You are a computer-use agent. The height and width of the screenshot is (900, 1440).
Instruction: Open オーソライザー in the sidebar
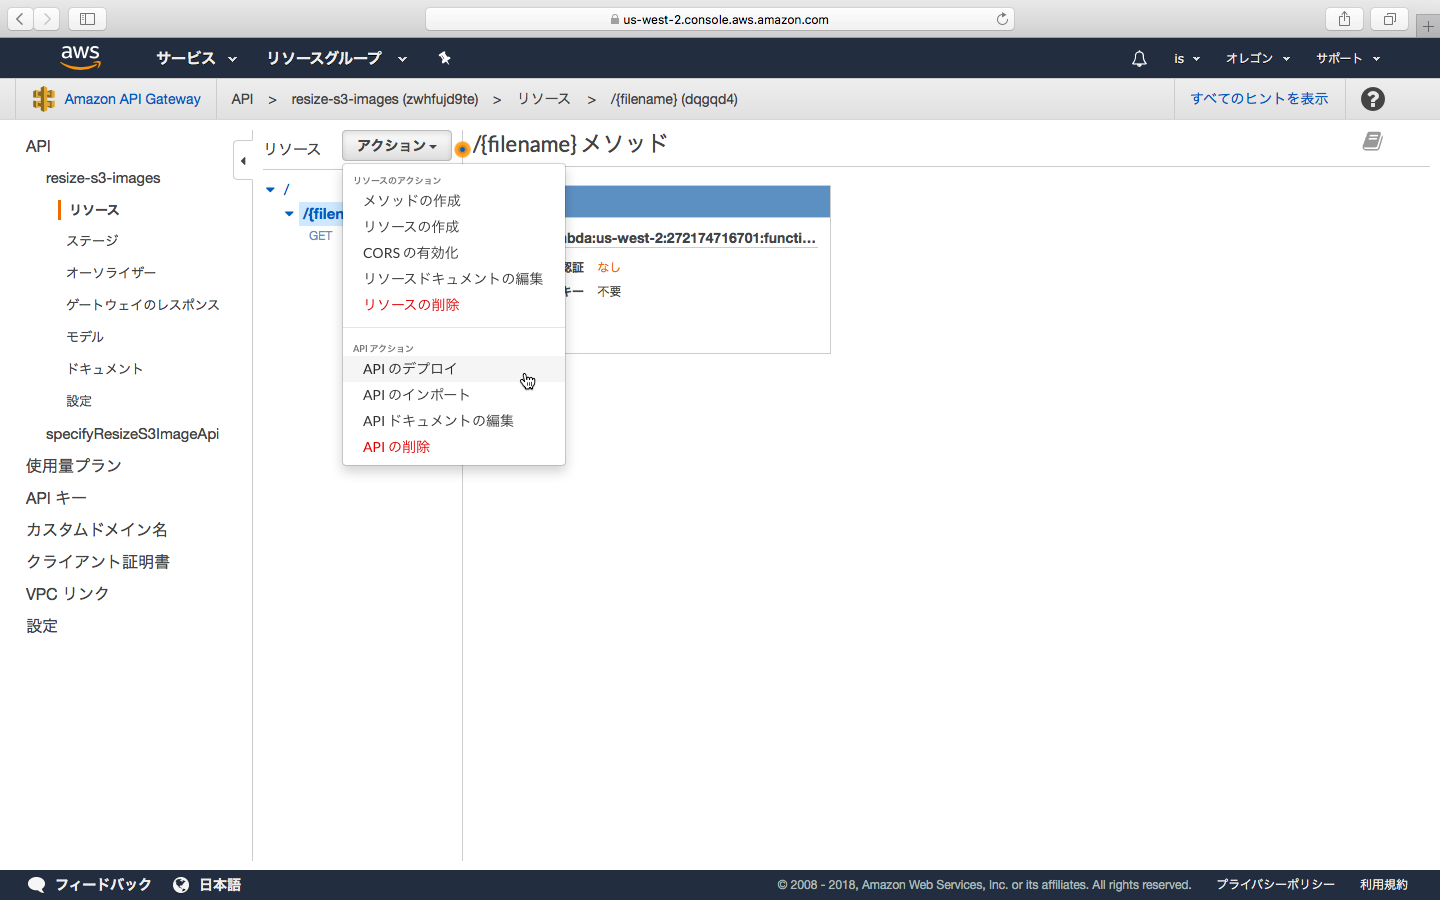click(x=111, y=273)
